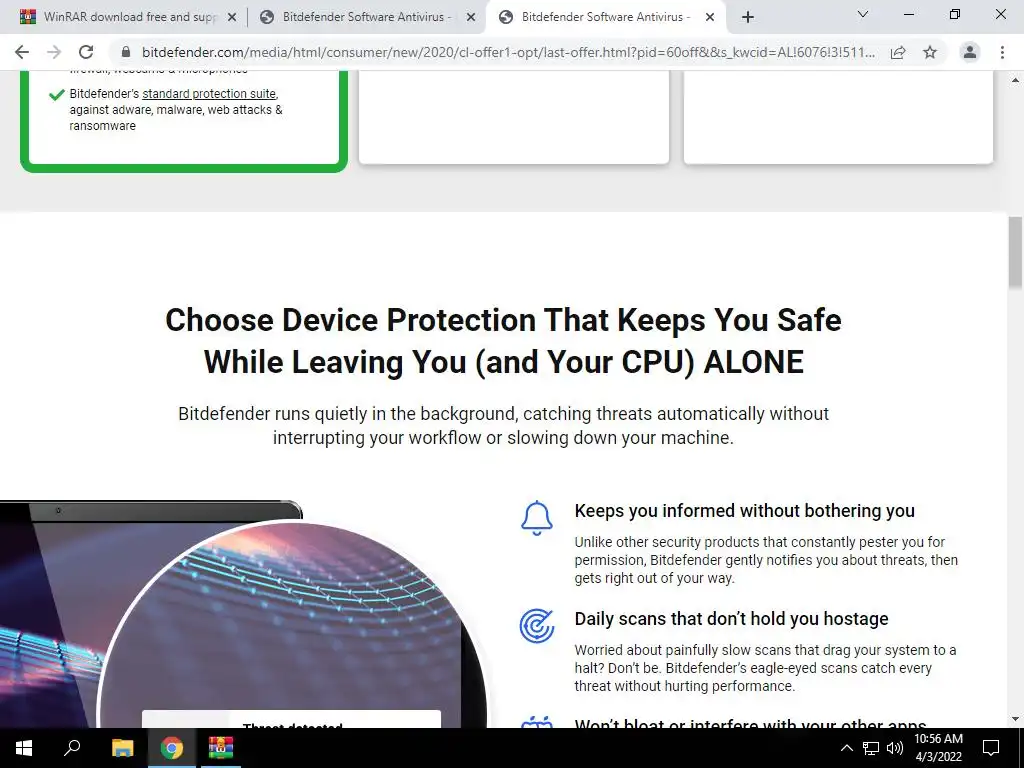Open the tab search dropdown chevron
The image size is (1024, 768).
[x=863, y=14]
